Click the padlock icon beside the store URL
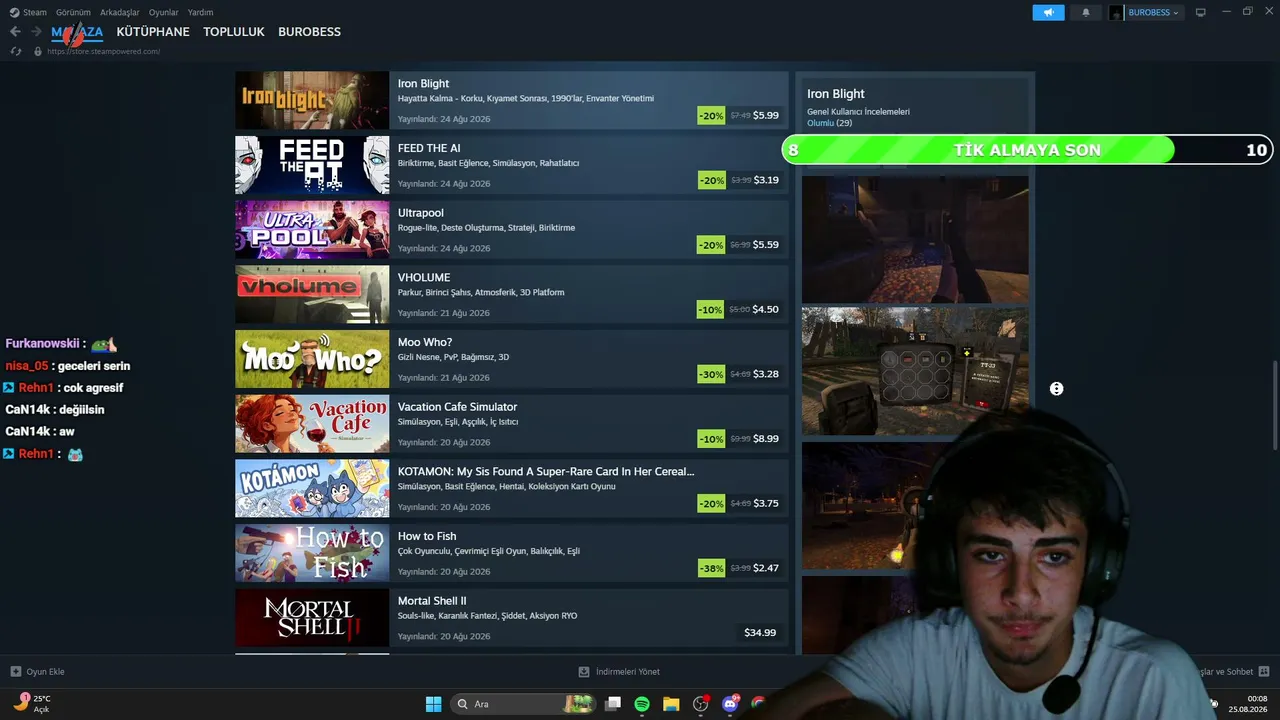Screen dimensions: 1280x720 pos(38,51)
